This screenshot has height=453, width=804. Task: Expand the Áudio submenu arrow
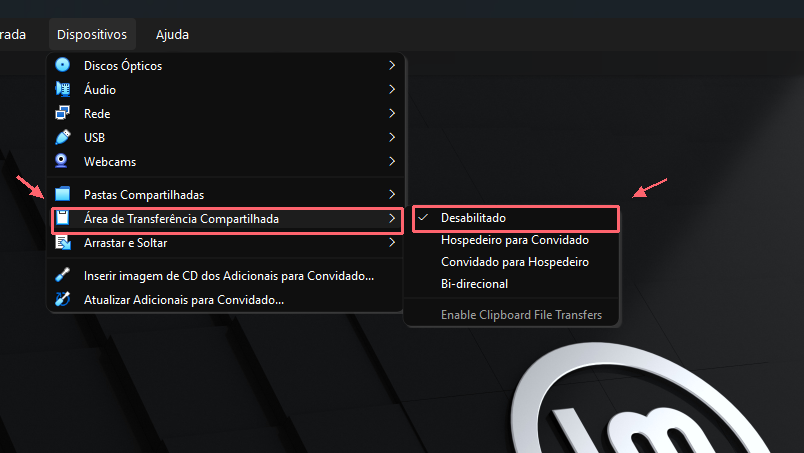click(392, 89)
